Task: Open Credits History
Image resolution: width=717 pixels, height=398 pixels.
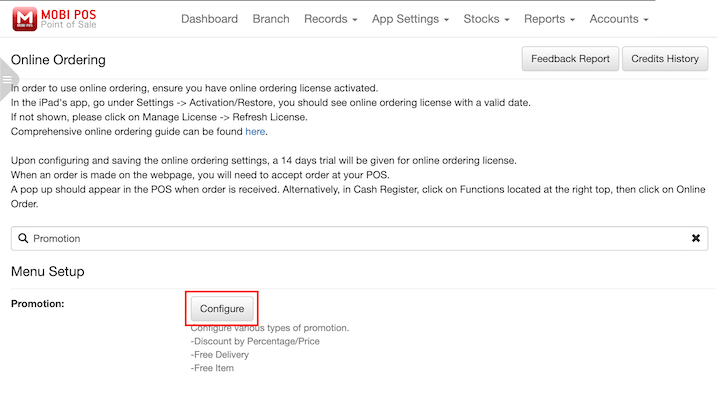Action: tap(665, 59)
